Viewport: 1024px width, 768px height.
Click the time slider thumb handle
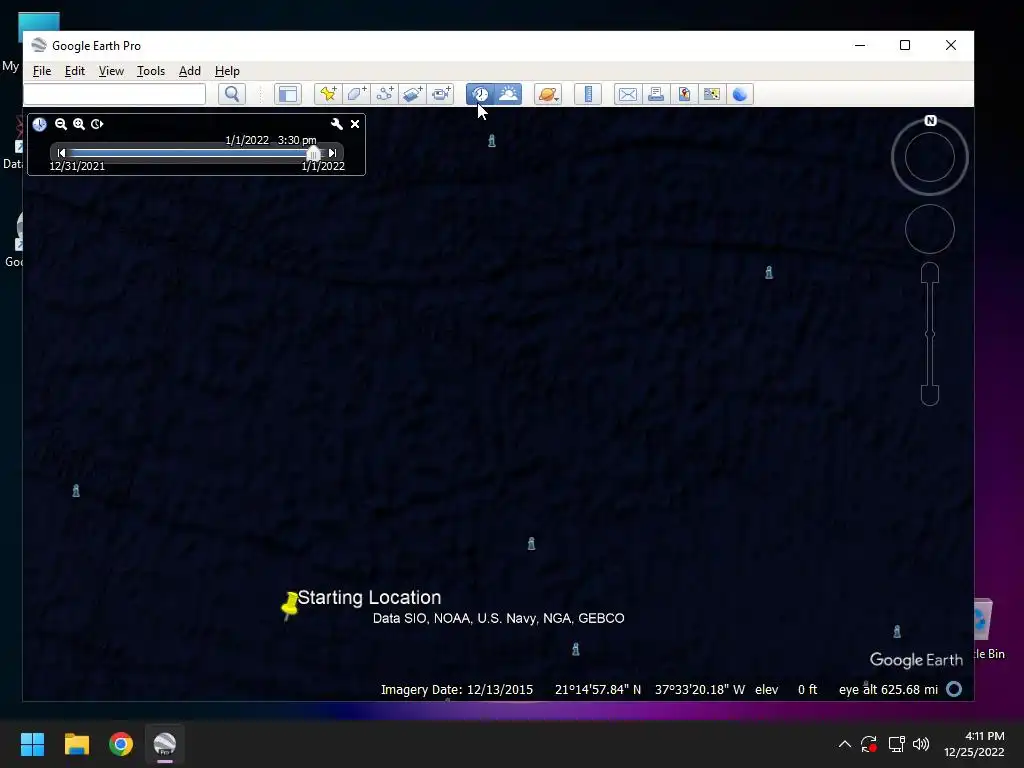[x=313, y=153]
